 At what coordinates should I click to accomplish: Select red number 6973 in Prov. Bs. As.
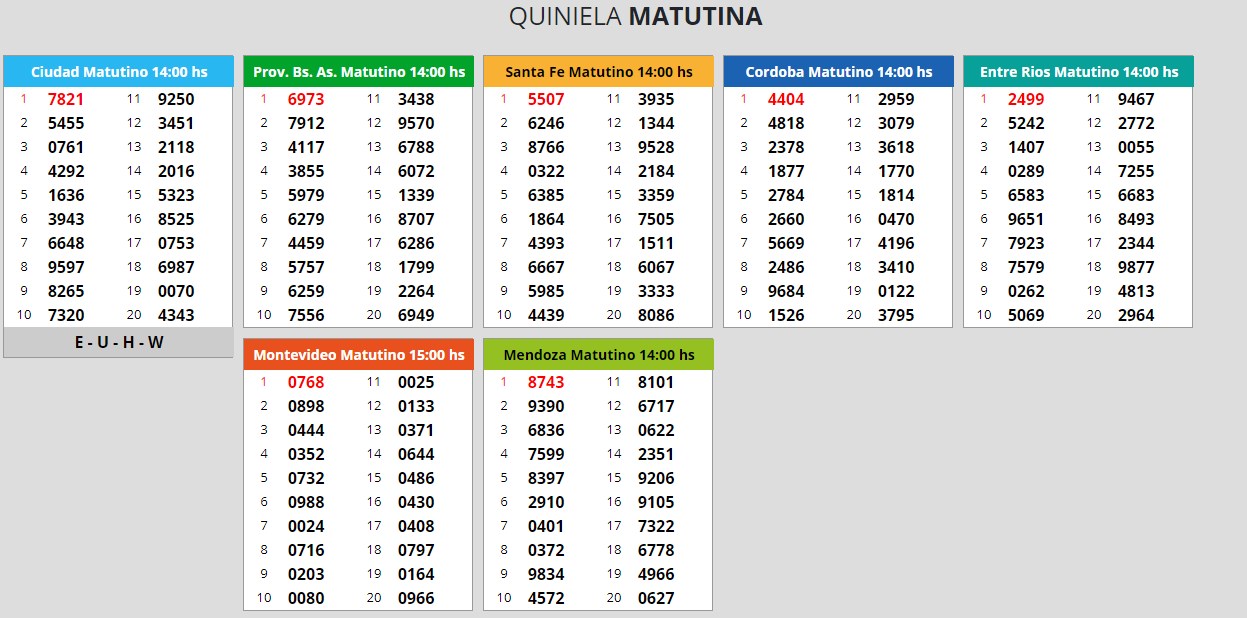point(306,99)
